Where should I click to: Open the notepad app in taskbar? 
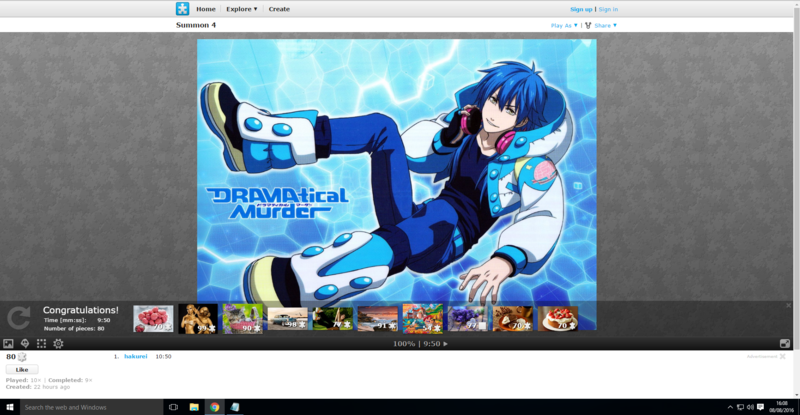tap(235, 407)
